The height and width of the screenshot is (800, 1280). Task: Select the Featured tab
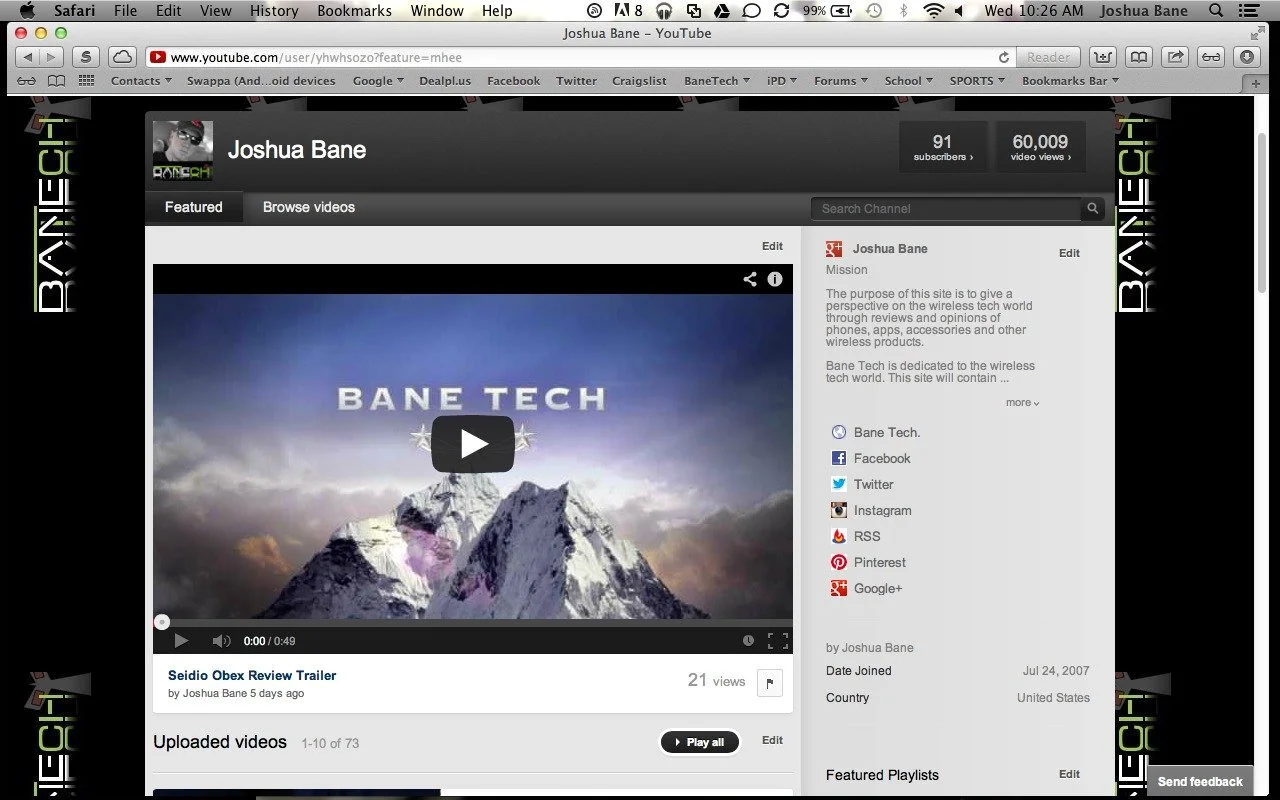tap(194, 207)
